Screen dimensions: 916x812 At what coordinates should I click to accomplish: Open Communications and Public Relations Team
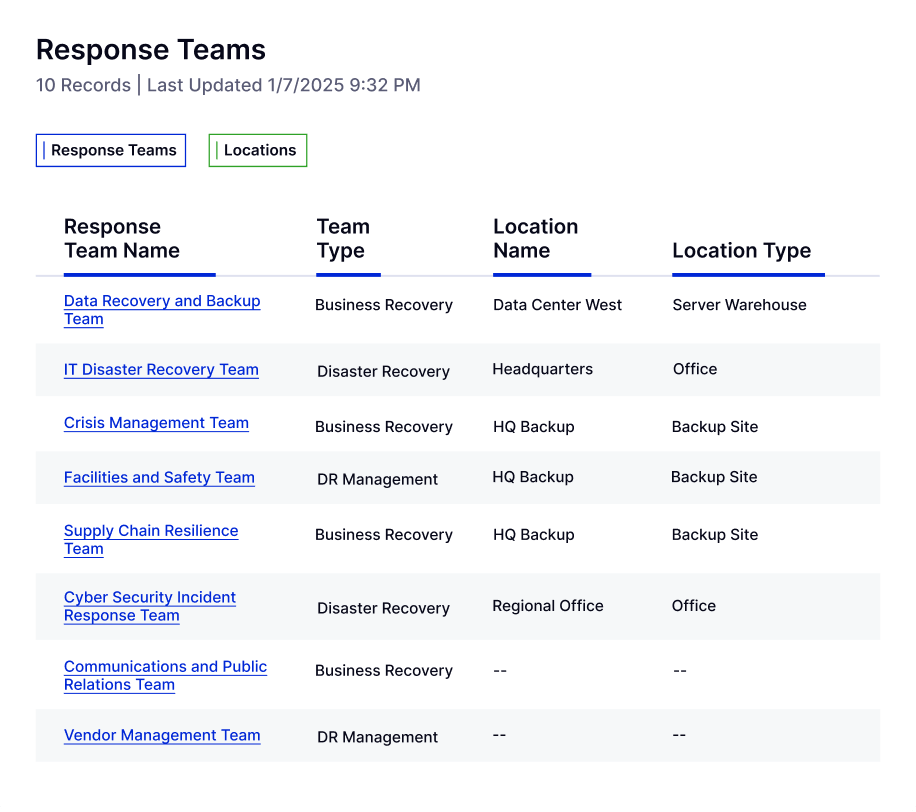point(165,675)
